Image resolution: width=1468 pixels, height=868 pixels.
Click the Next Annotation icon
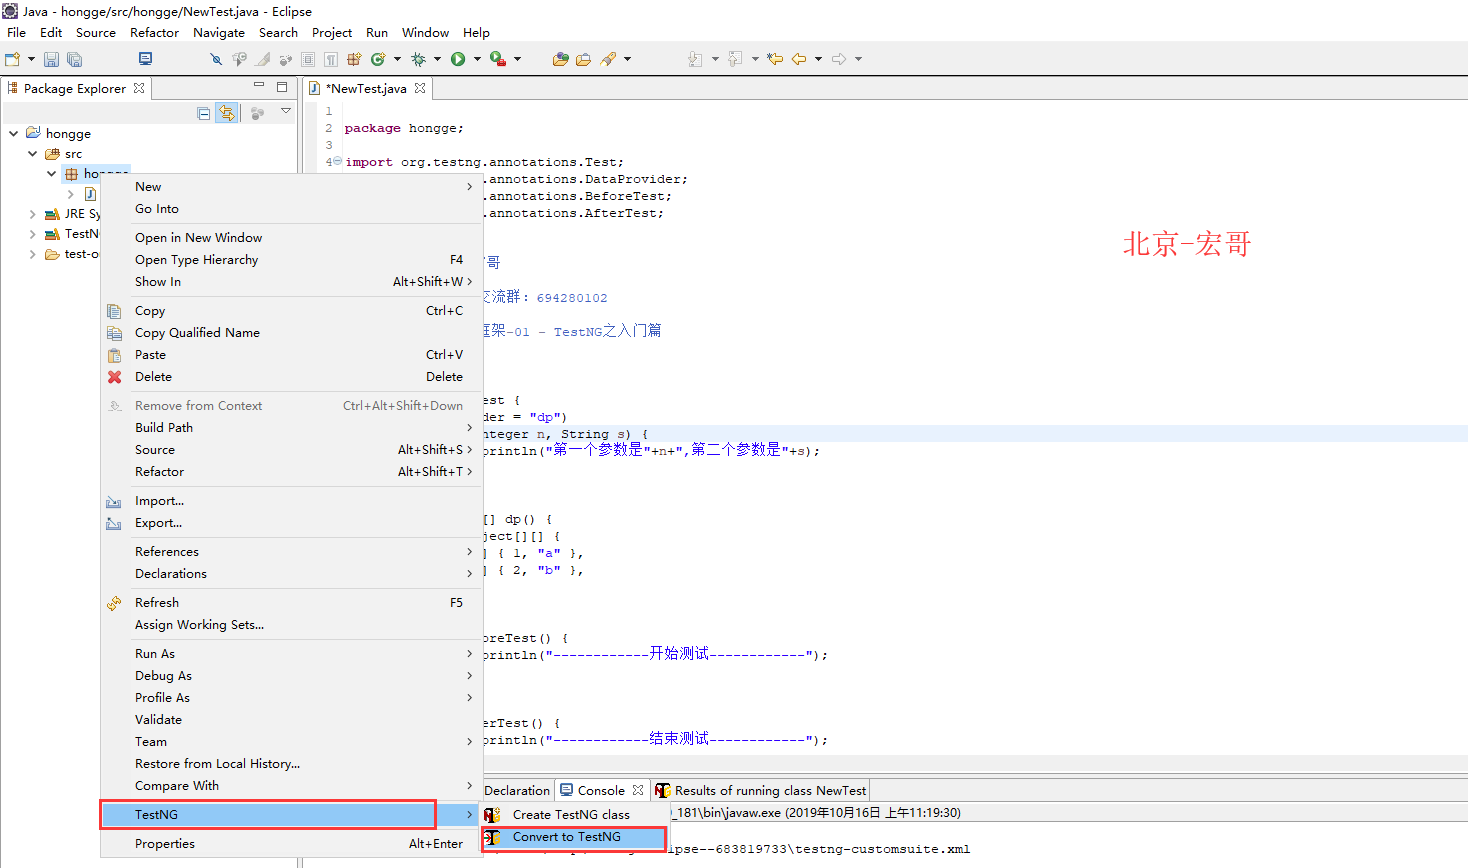click(x=695, y=59)
